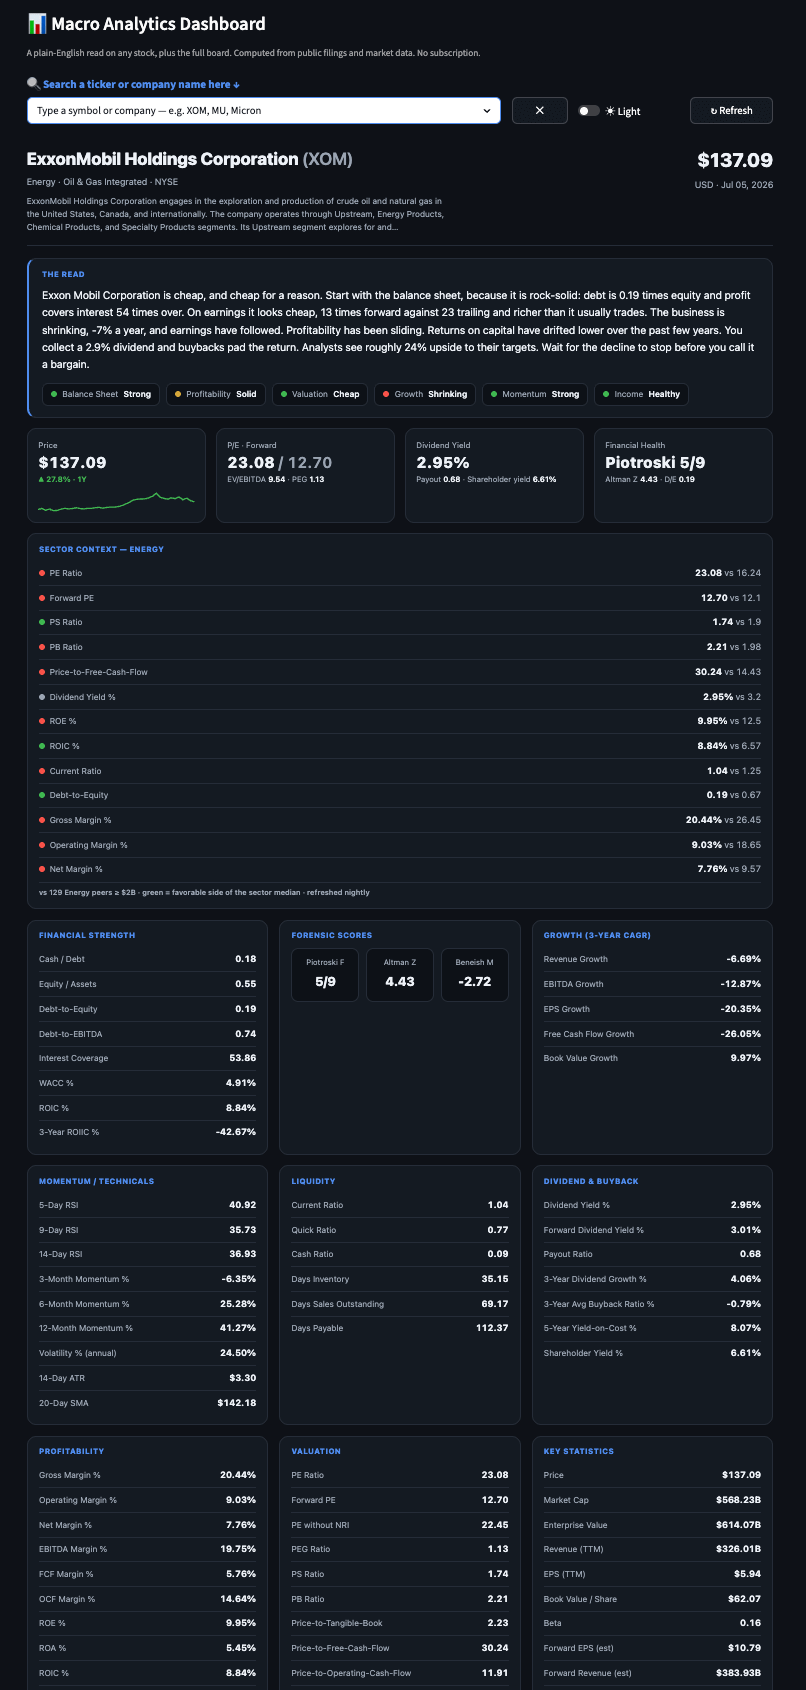The width and height of the screenshot is (806, 1690).
Task: Open the Piotroski 5/9 Financial Health card
Action: click(683, 476)
